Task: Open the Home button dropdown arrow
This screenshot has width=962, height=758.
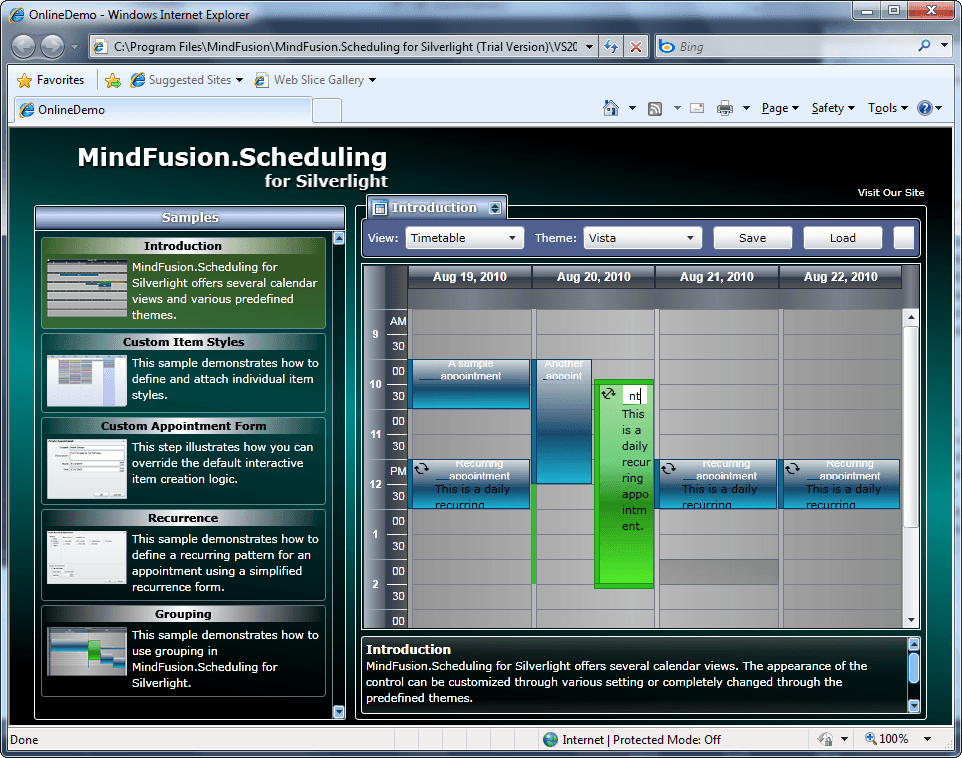Action: point(632,109)
